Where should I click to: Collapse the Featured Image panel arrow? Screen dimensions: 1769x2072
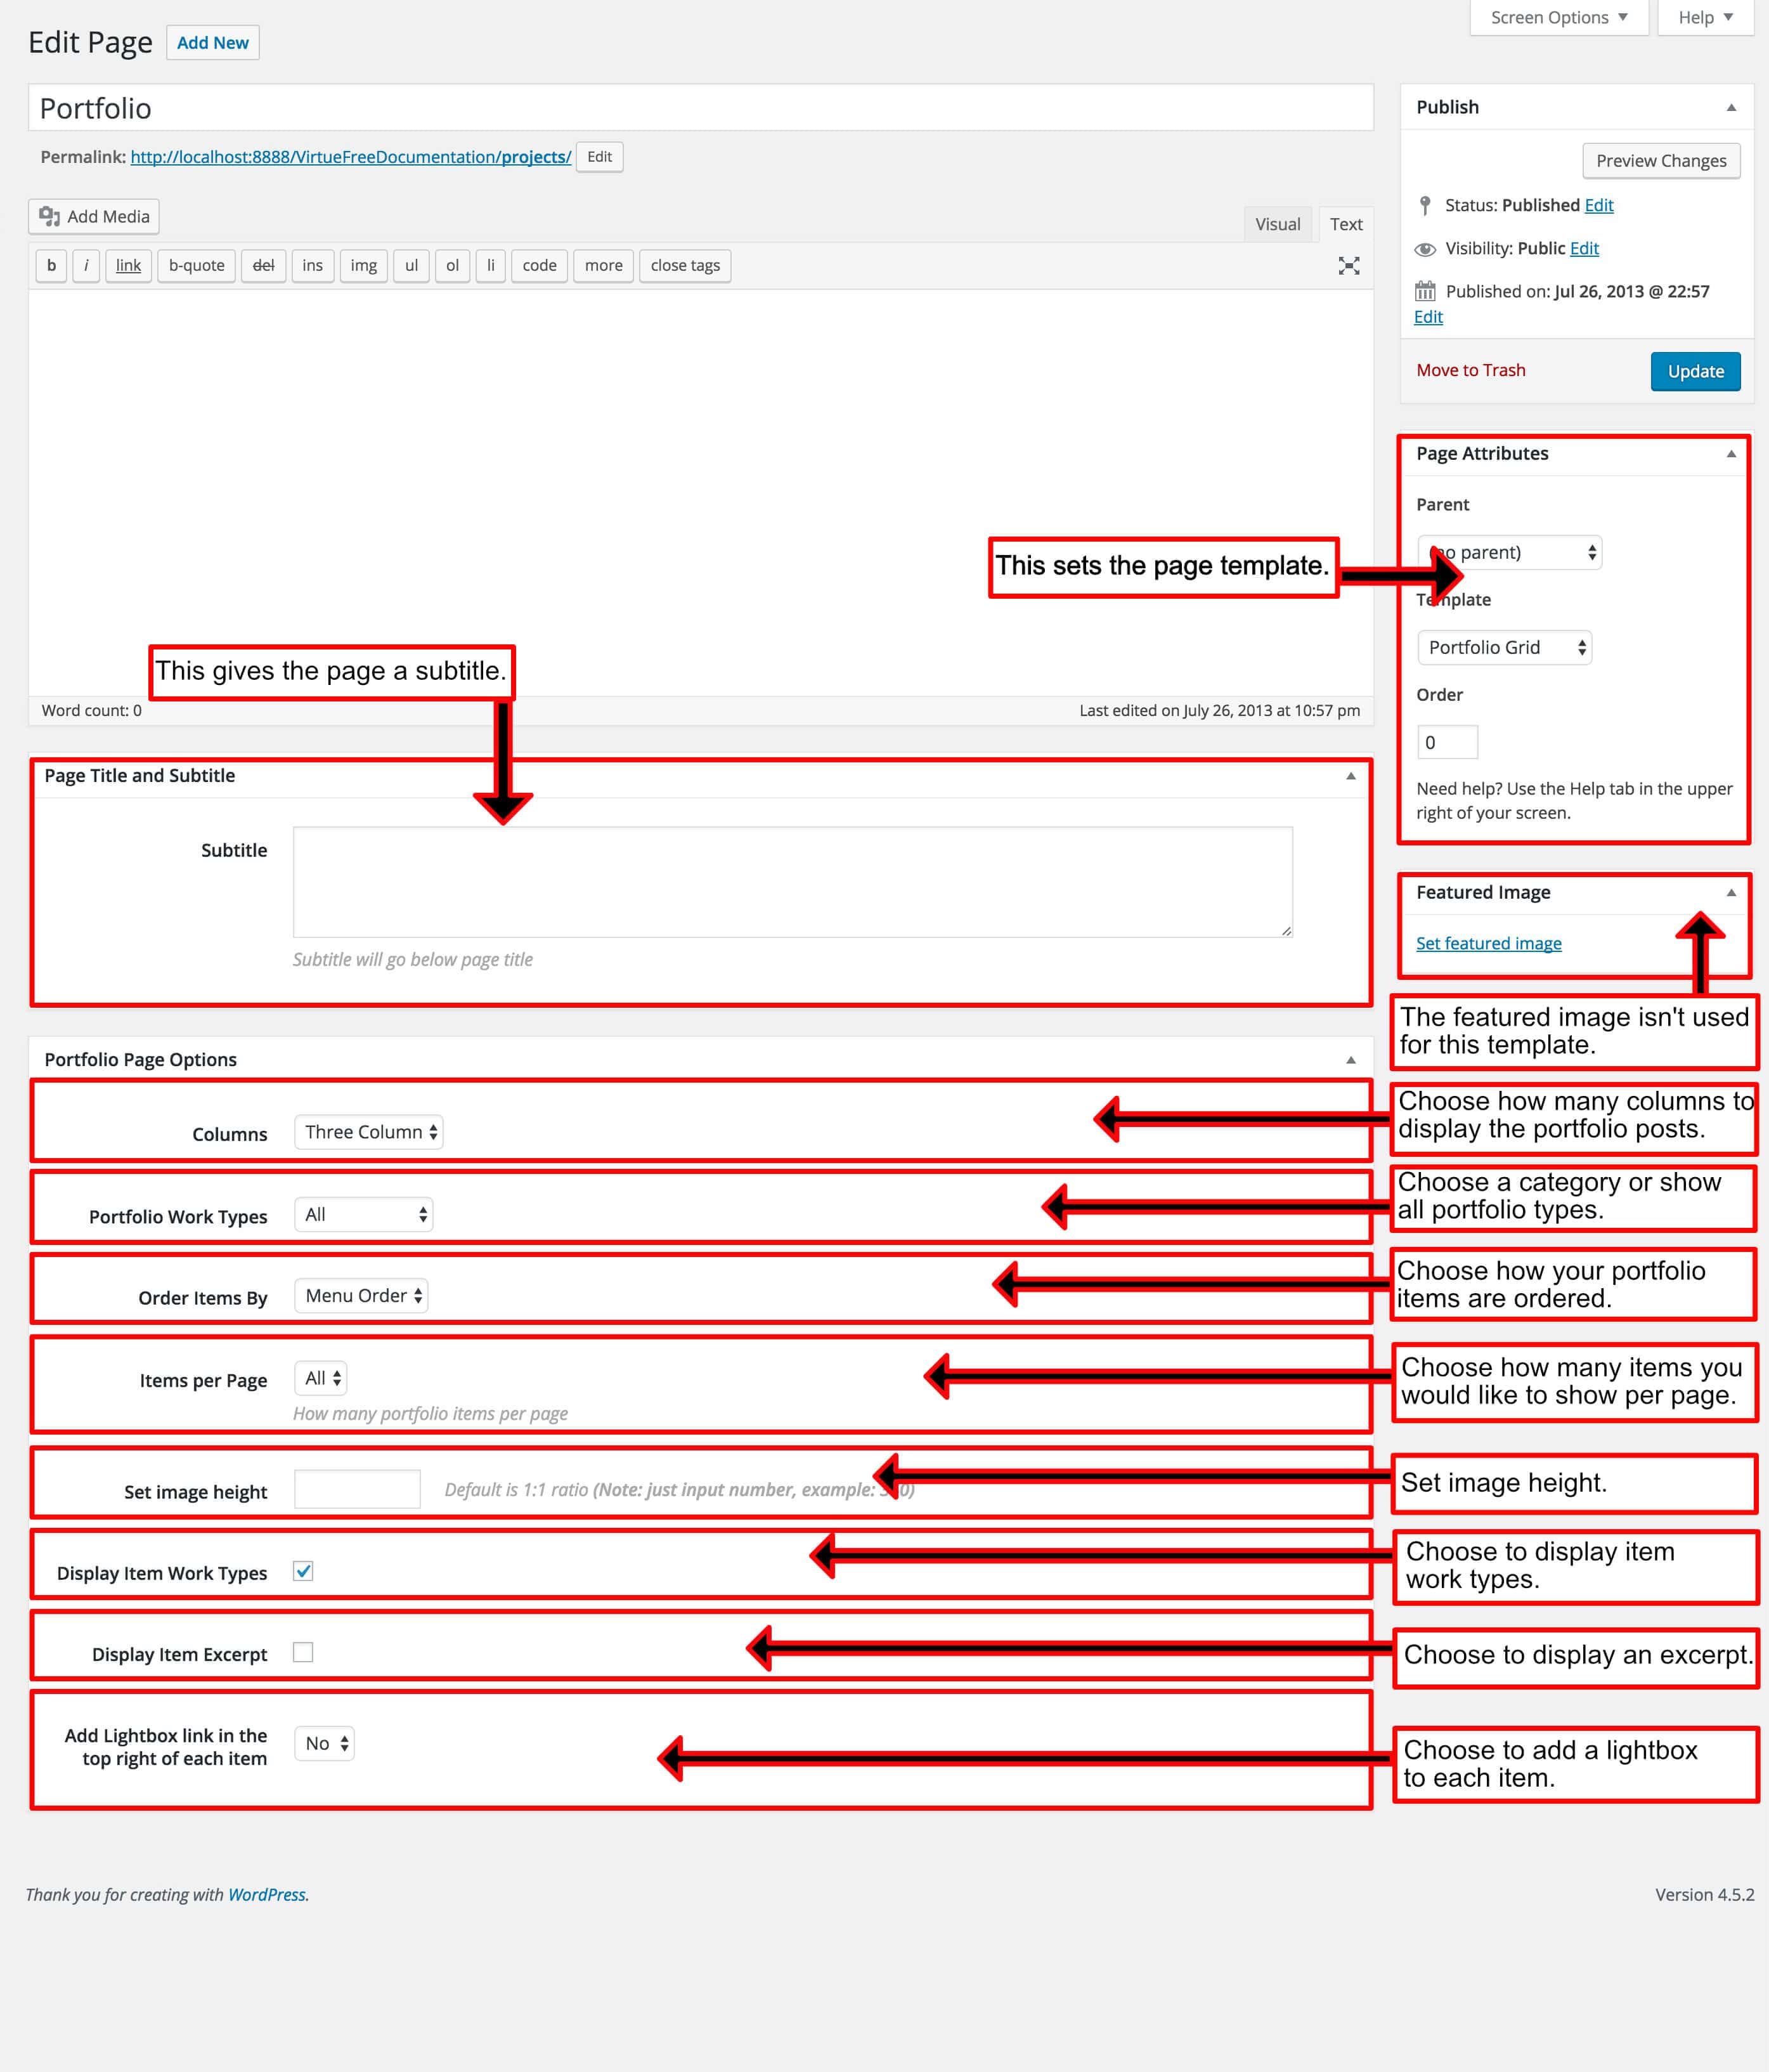tap(1731, 892)
